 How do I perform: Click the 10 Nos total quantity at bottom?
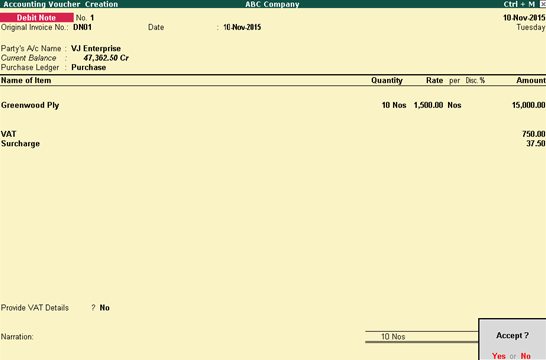tap(393, 337)
